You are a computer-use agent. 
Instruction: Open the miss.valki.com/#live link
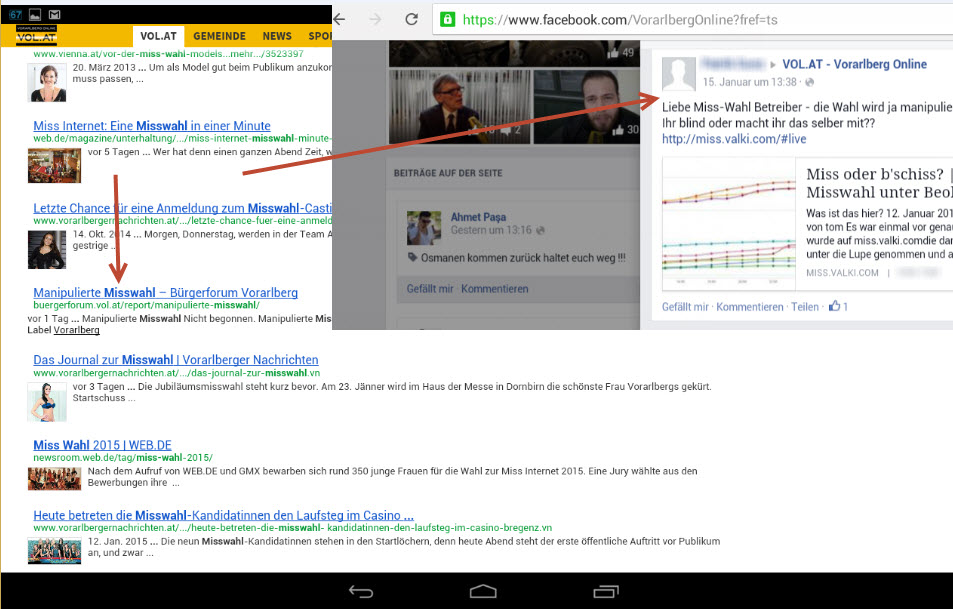point(734,139)
